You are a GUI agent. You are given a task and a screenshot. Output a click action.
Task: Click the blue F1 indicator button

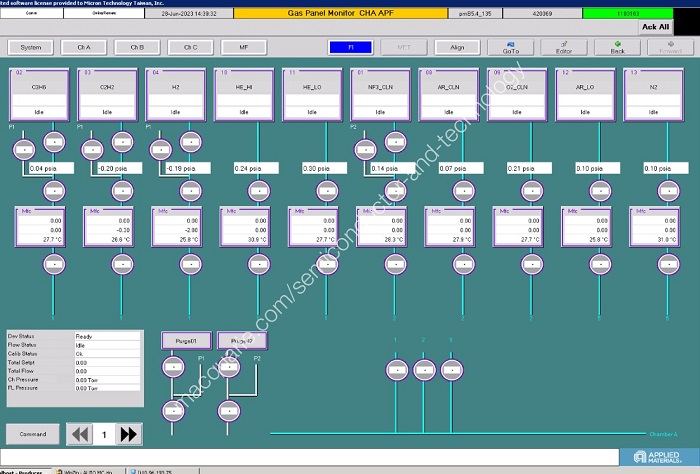click(350, 47)
